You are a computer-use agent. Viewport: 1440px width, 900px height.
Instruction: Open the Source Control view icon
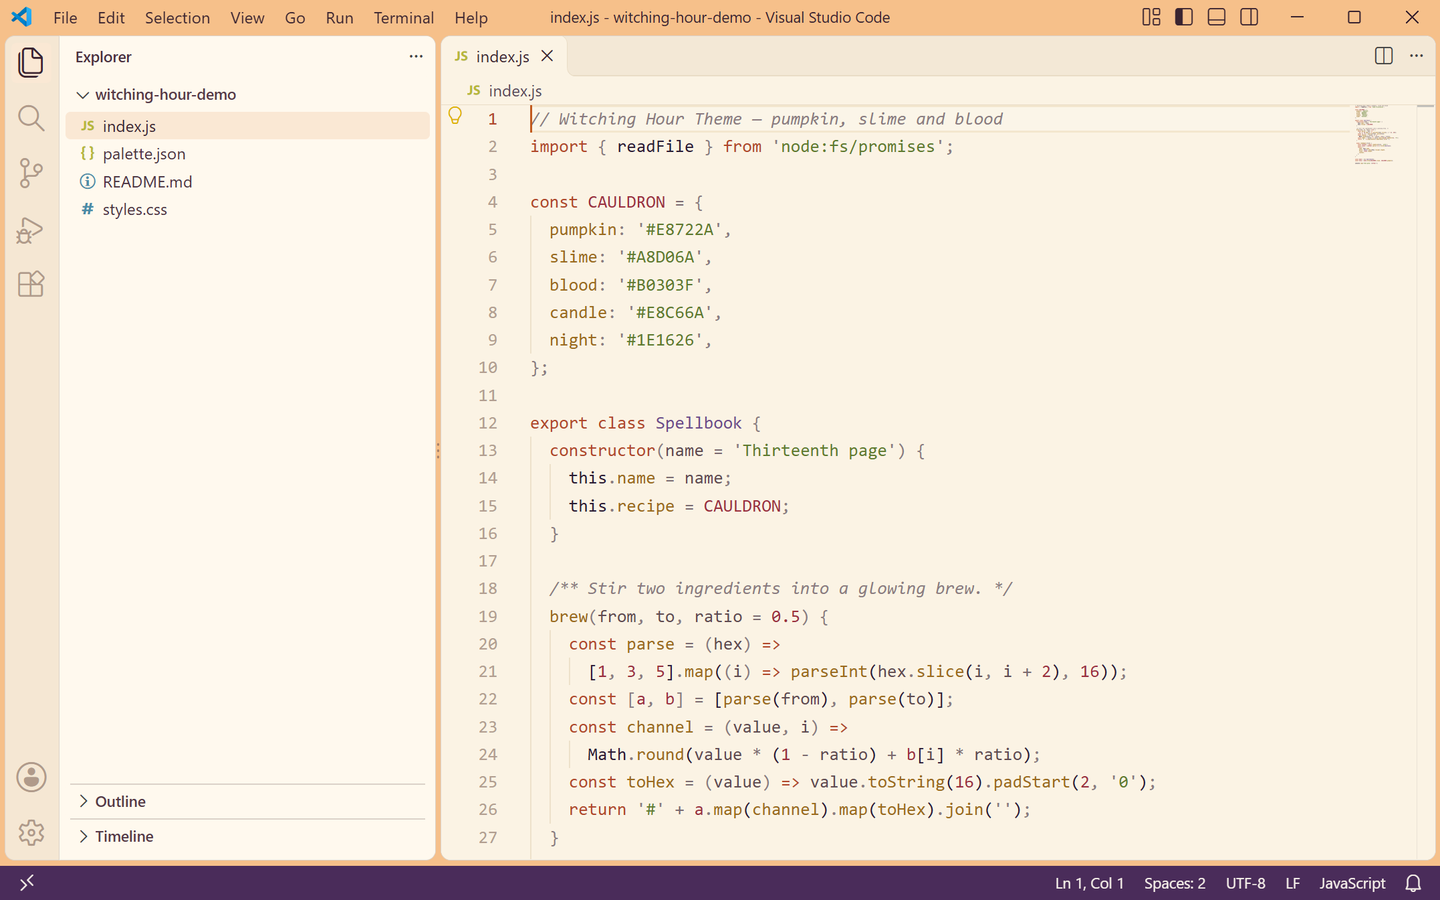[x=31, y=173]
